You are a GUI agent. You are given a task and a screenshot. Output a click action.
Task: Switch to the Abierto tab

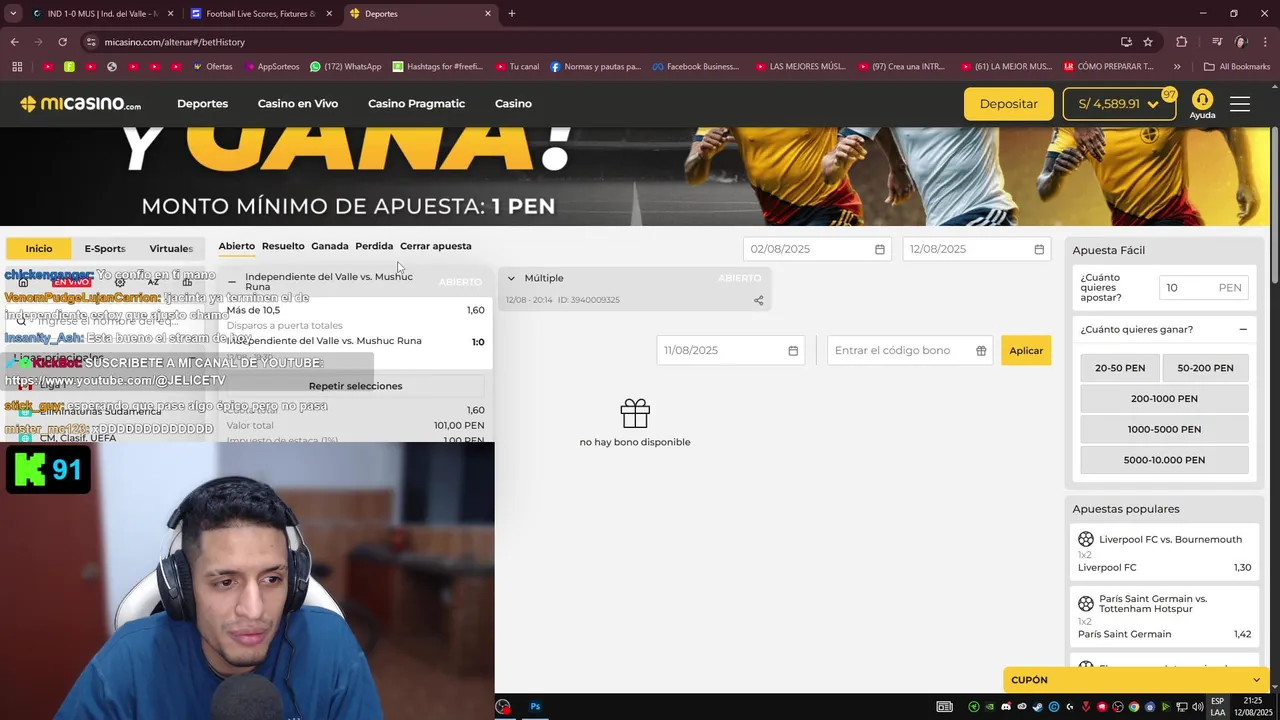237,246
